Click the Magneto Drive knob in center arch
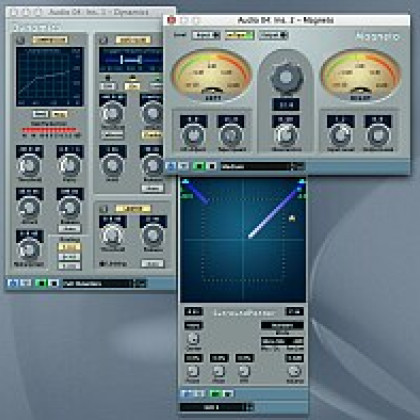The width and height of the screenshot is (420, 420). tap(286, 77)
